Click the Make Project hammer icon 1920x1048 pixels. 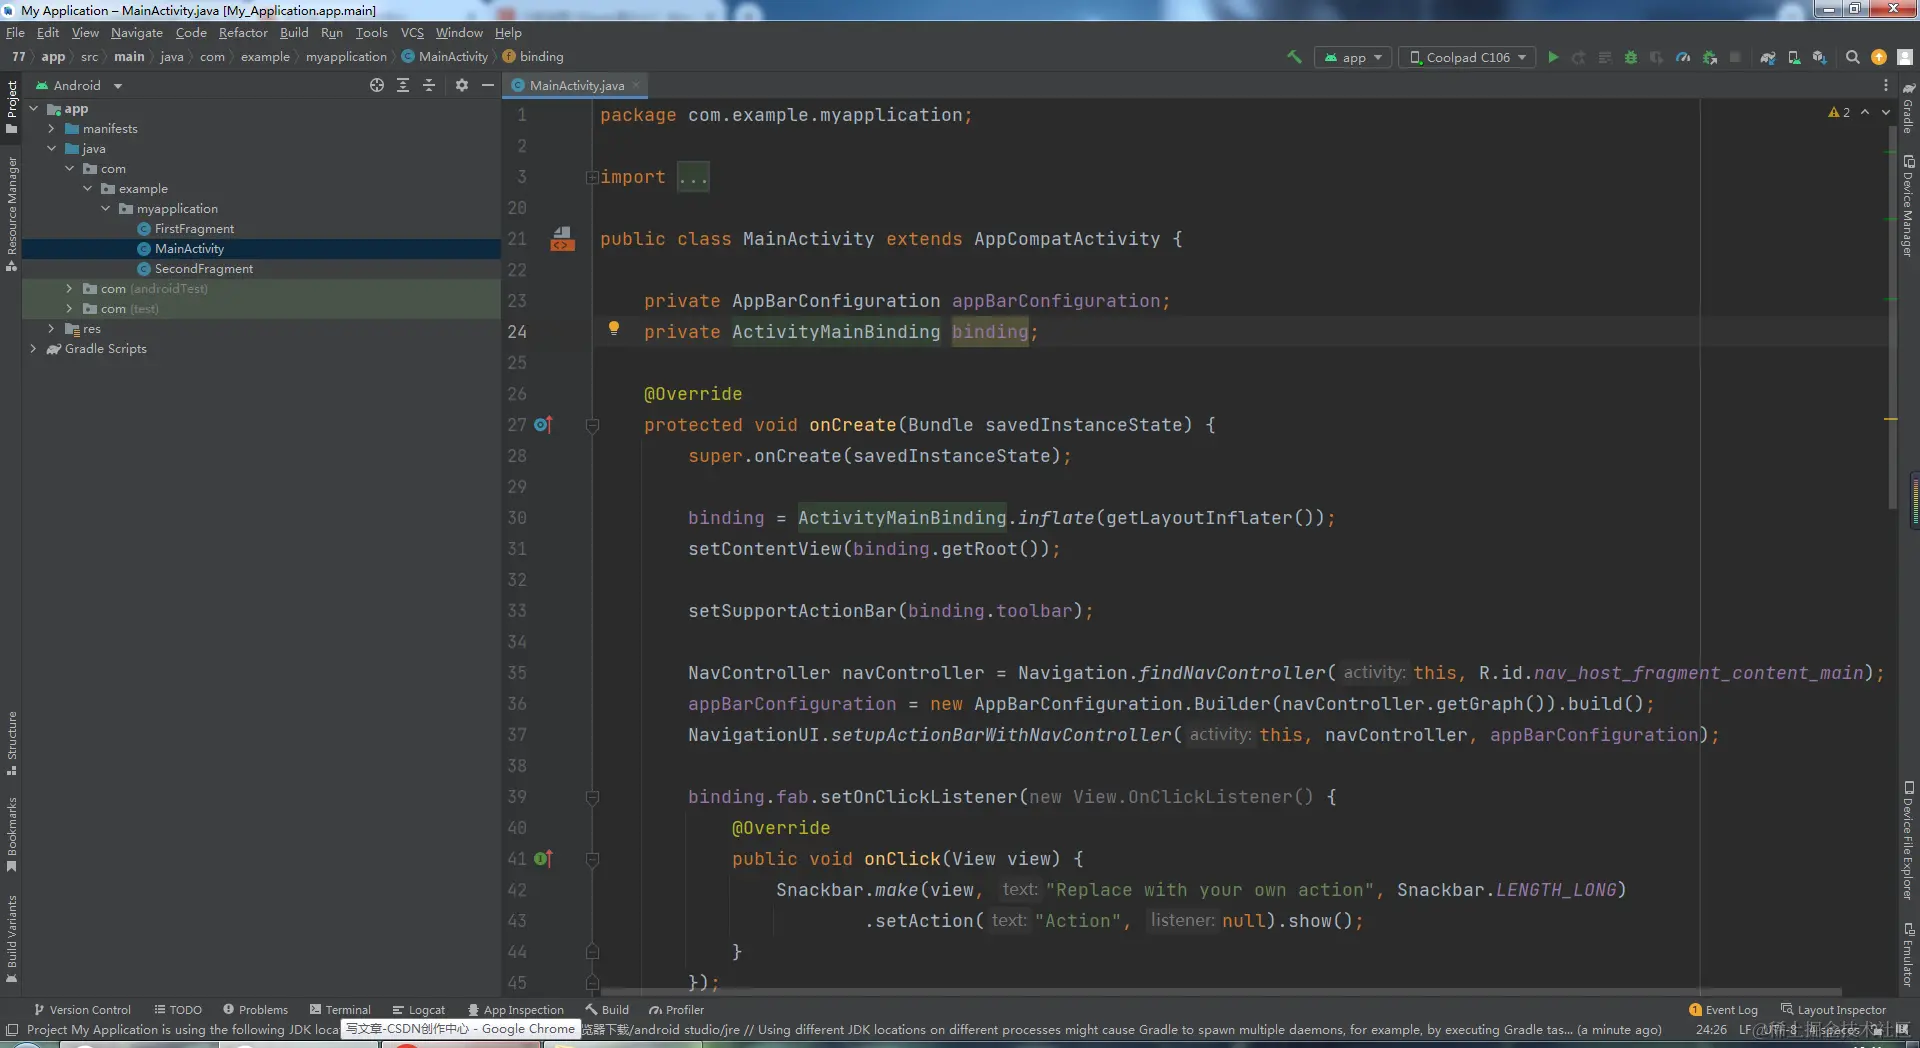(1294, 57)
